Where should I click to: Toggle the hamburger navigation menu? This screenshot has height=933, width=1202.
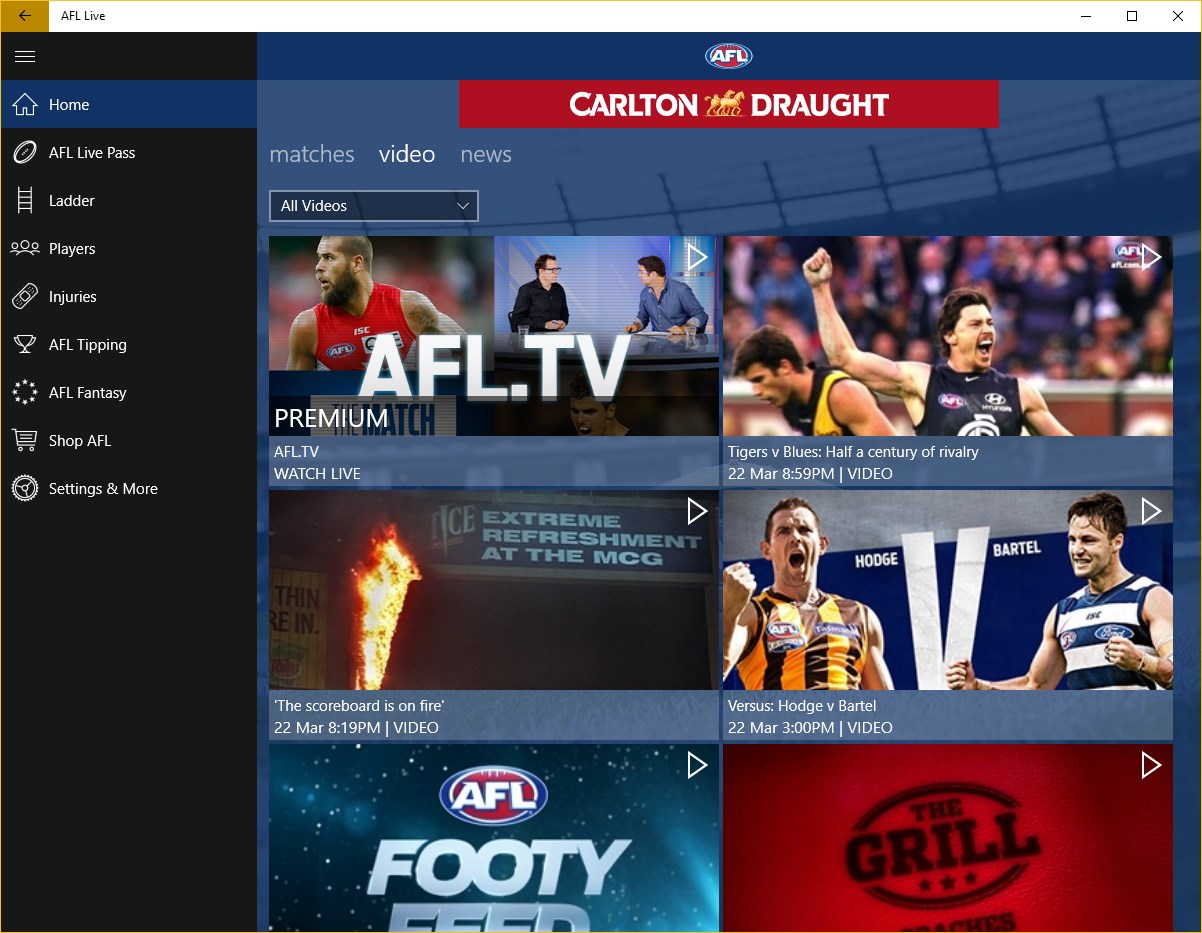(24, 56)
